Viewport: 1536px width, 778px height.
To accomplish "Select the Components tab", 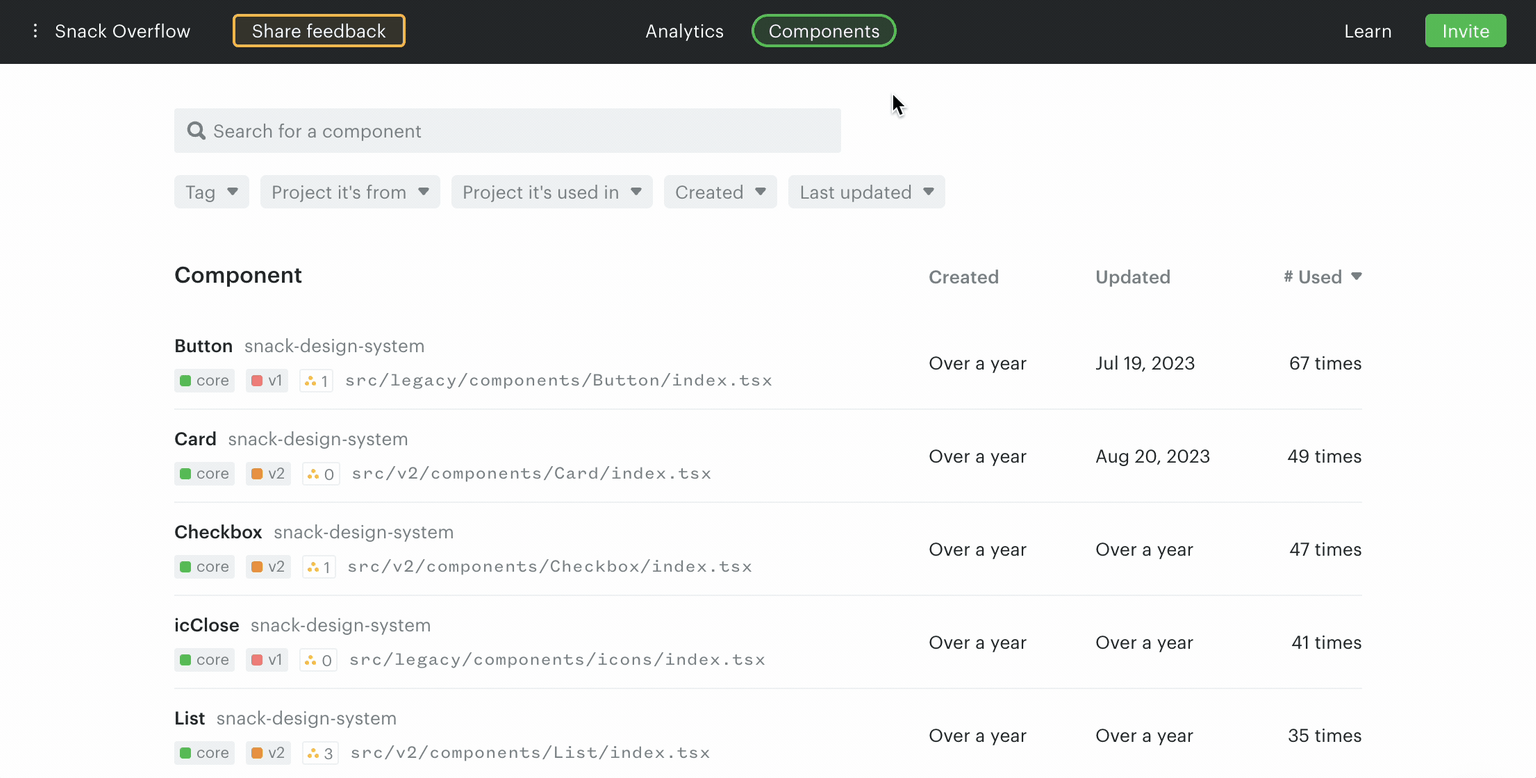I will pos(823,31).
